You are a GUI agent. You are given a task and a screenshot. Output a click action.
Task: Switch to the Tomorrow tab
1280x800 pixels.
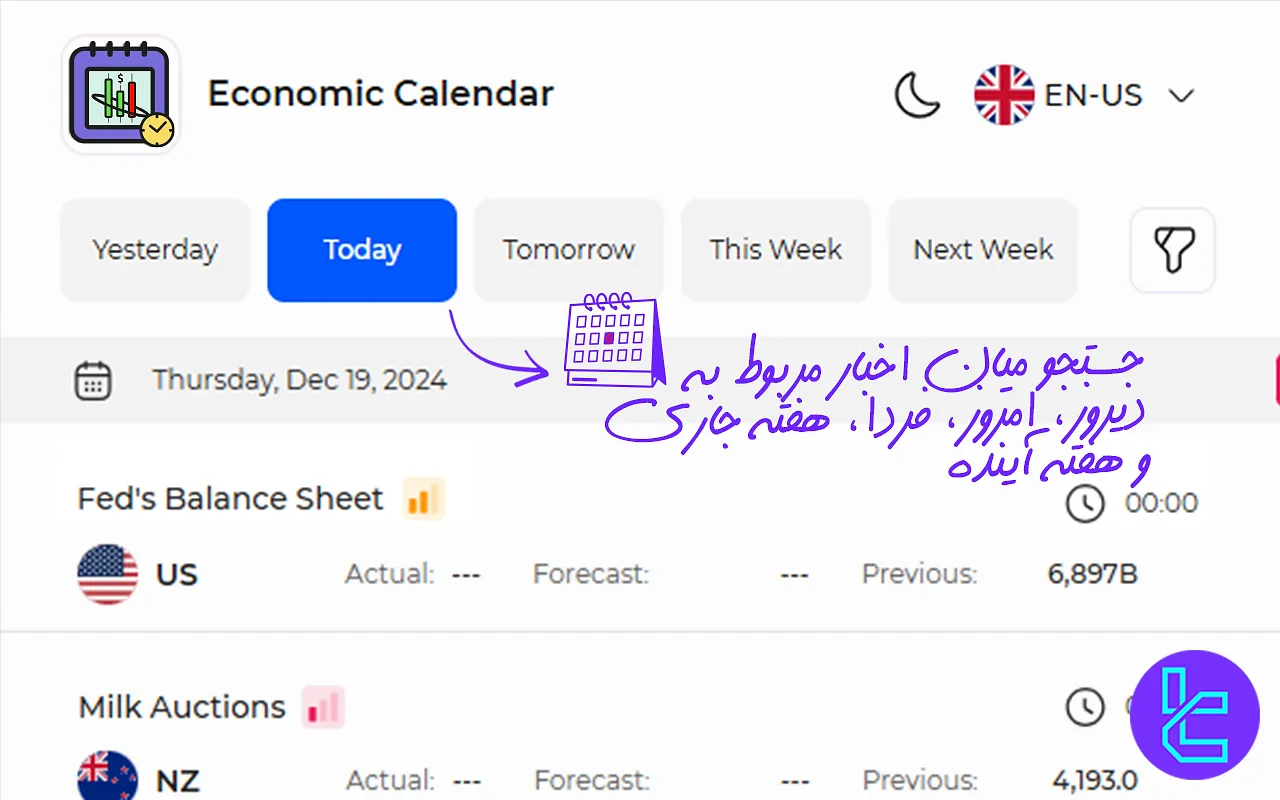[x=568, y=250]
